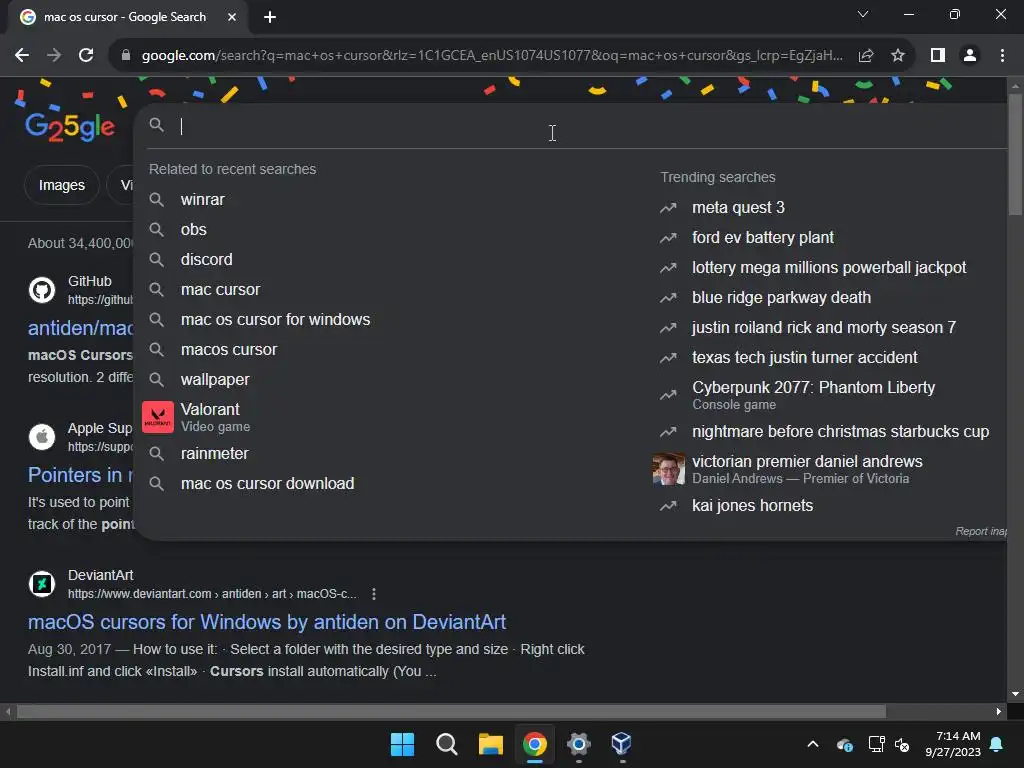The width and height of the screenshot is (1024, 768).
Task: Reload the current Google page
Action: pos(86,56)
